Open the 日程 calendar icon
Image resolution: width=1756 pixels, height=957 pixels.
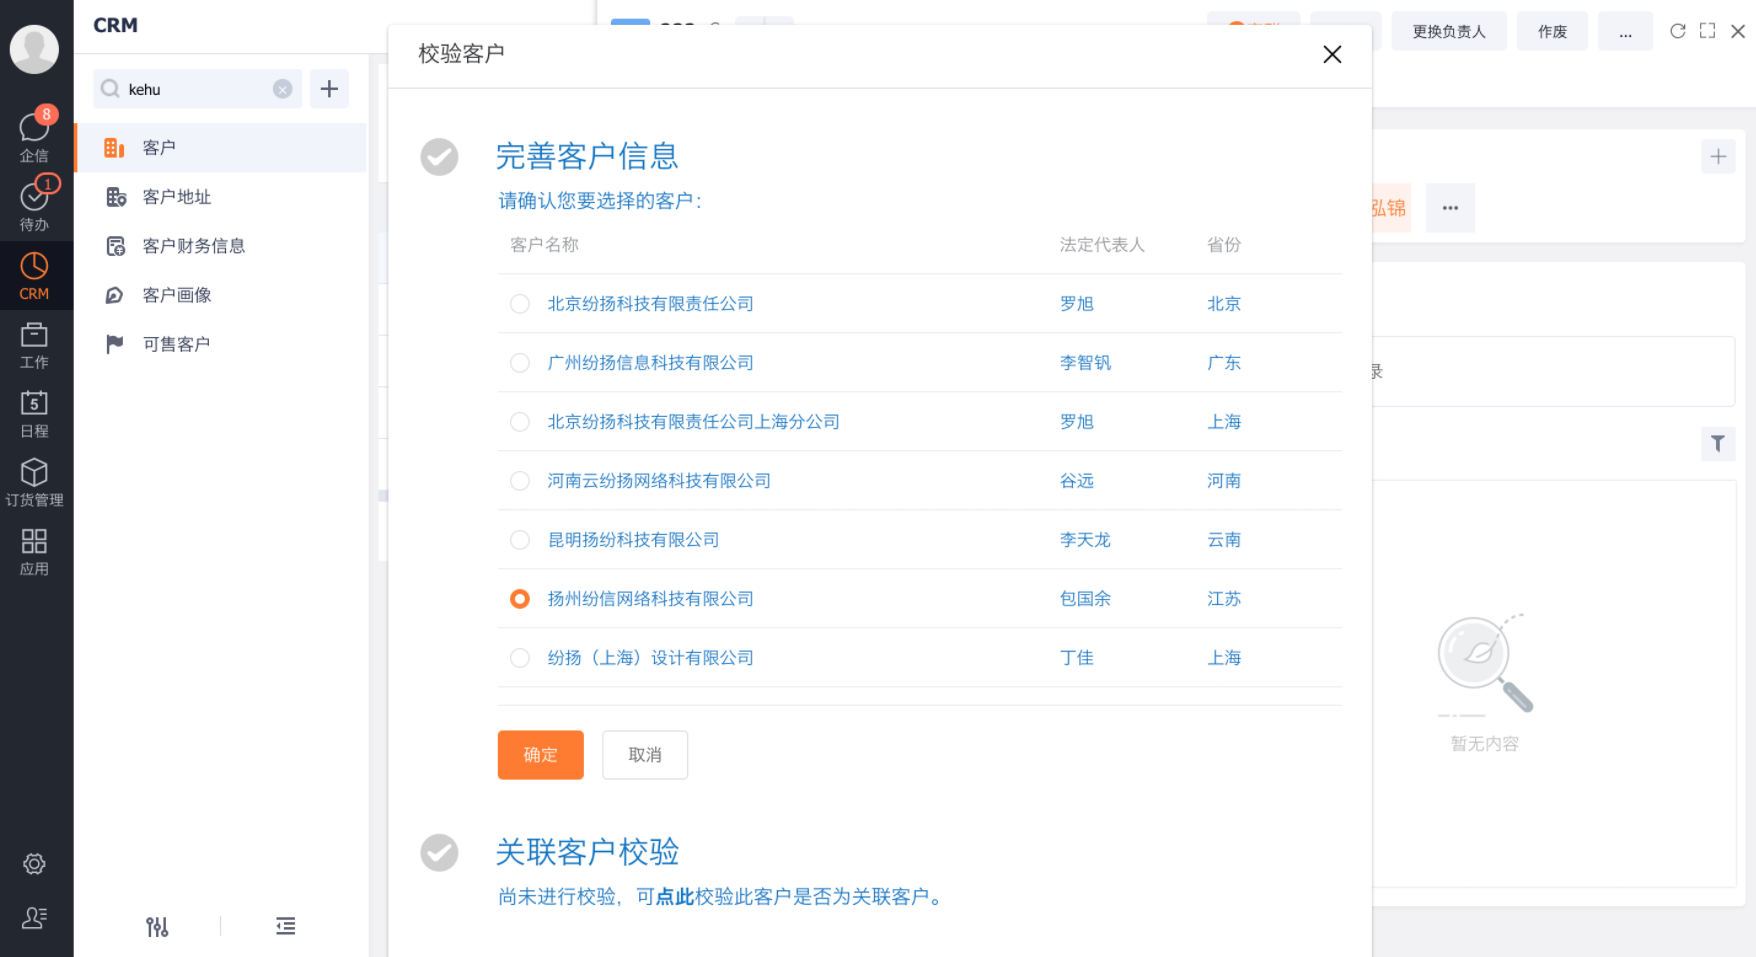point(34,414)
